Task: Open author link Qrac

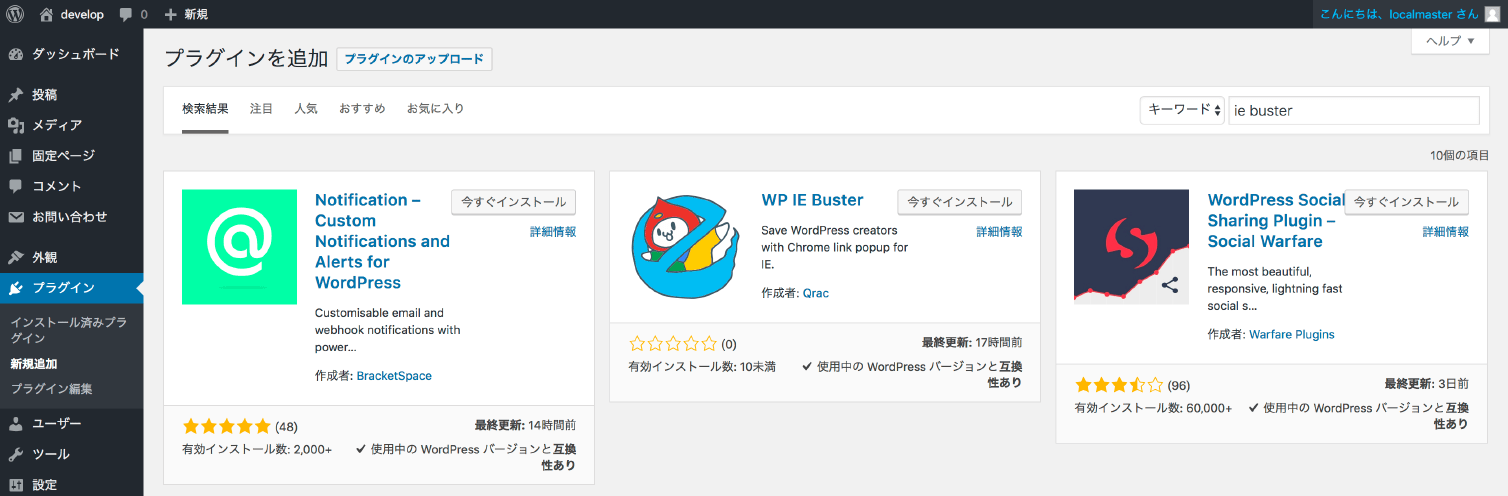Action: [x=816, y=293]
